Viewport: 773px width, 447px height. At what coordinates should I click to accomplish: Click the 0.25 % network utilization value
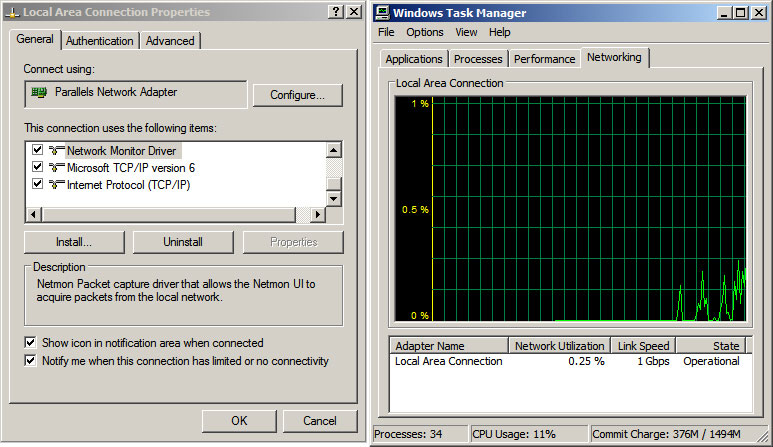[x=586, y=361]
